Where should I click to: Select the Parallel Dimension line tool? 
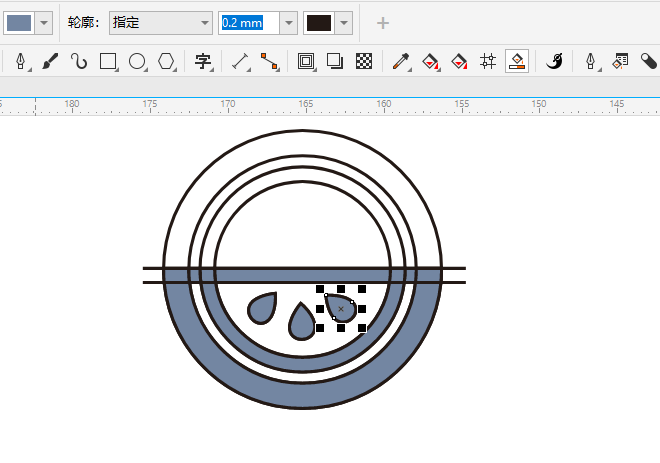240,62
